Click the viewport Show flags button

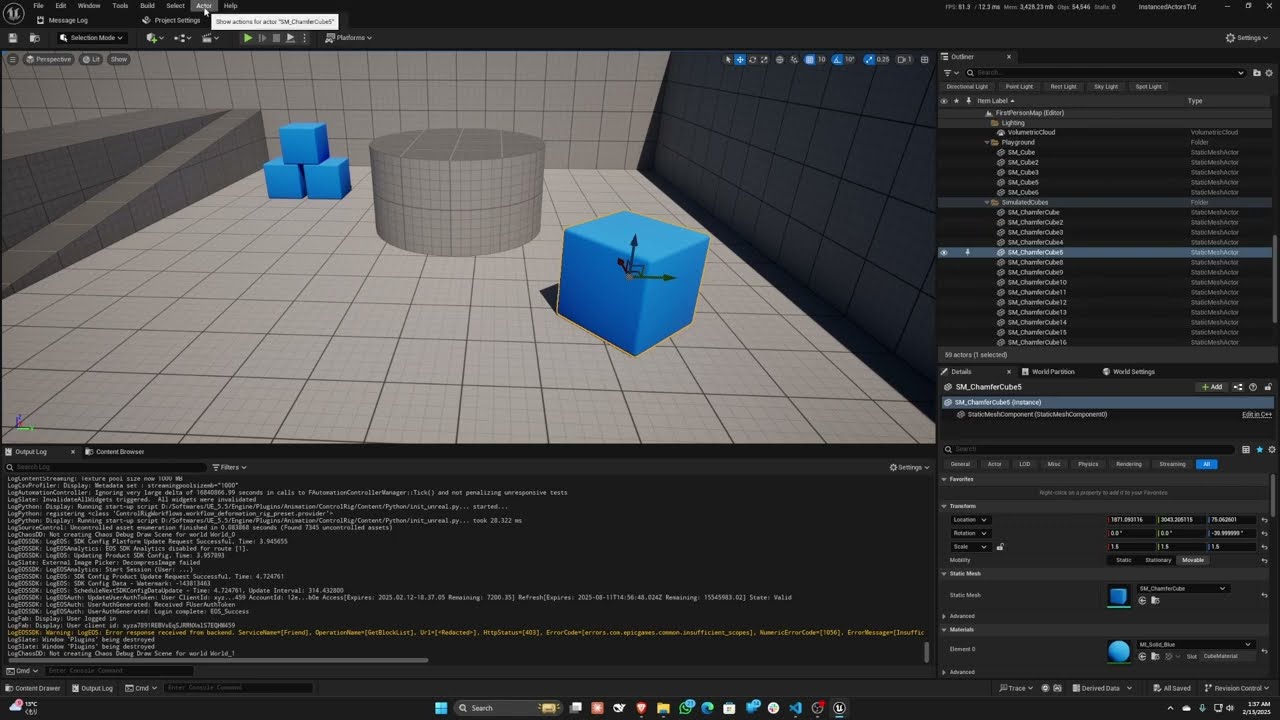[119, 59]
